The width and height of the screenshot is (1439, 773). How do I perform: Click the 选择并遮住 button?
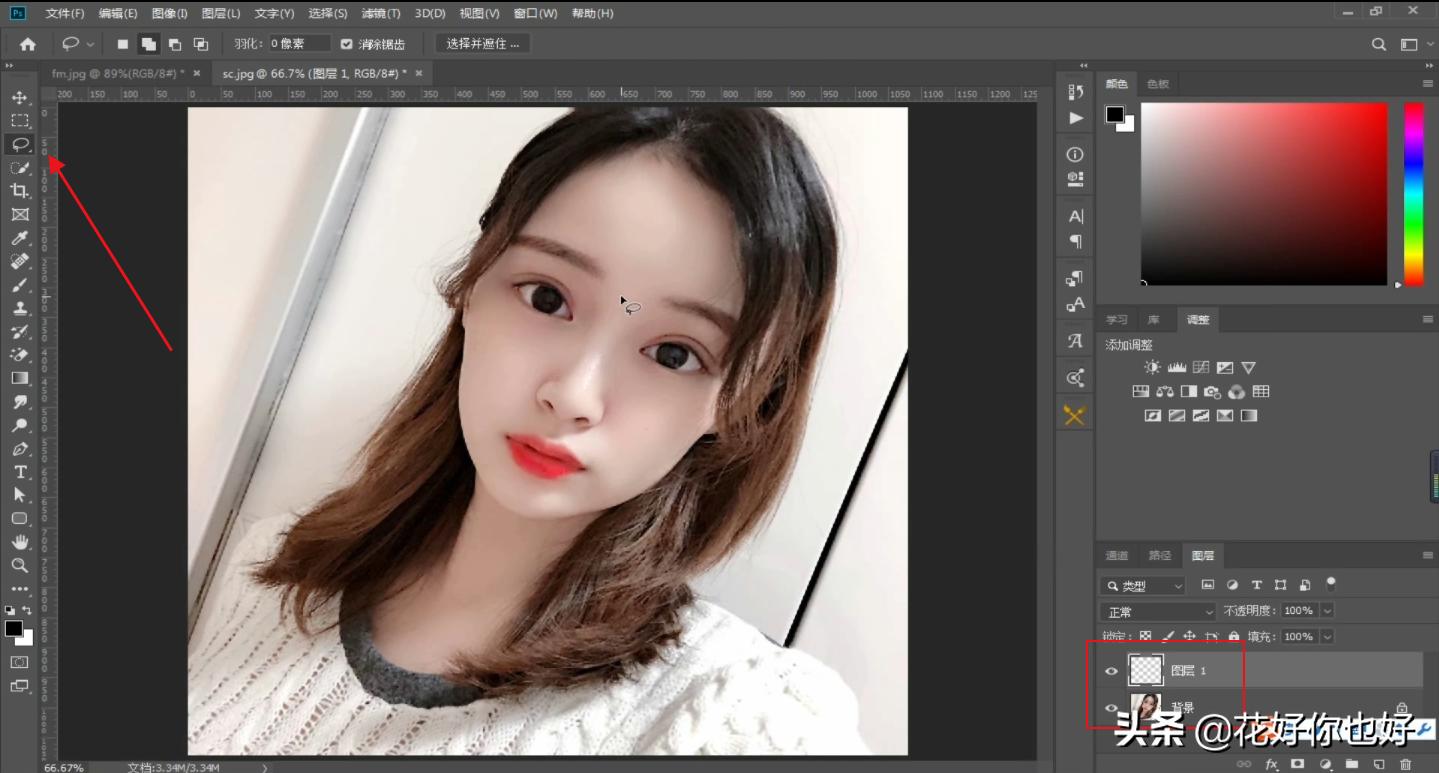[481, 43]
